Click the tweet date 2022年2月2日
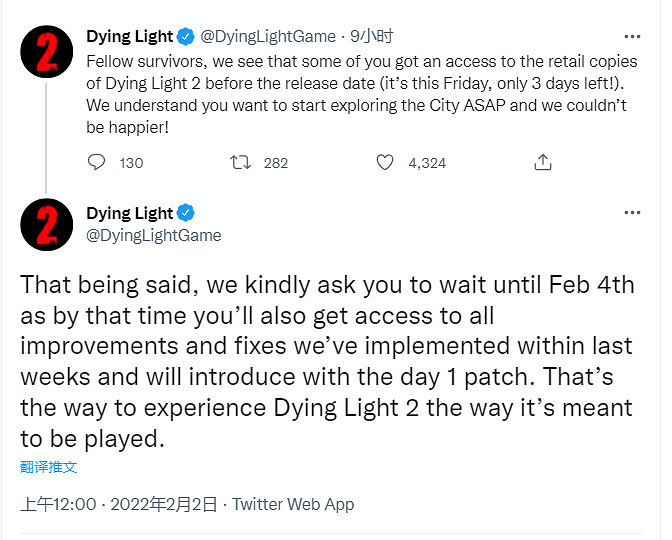The width and height of the screenshot is (672, 540). (164, 505)
